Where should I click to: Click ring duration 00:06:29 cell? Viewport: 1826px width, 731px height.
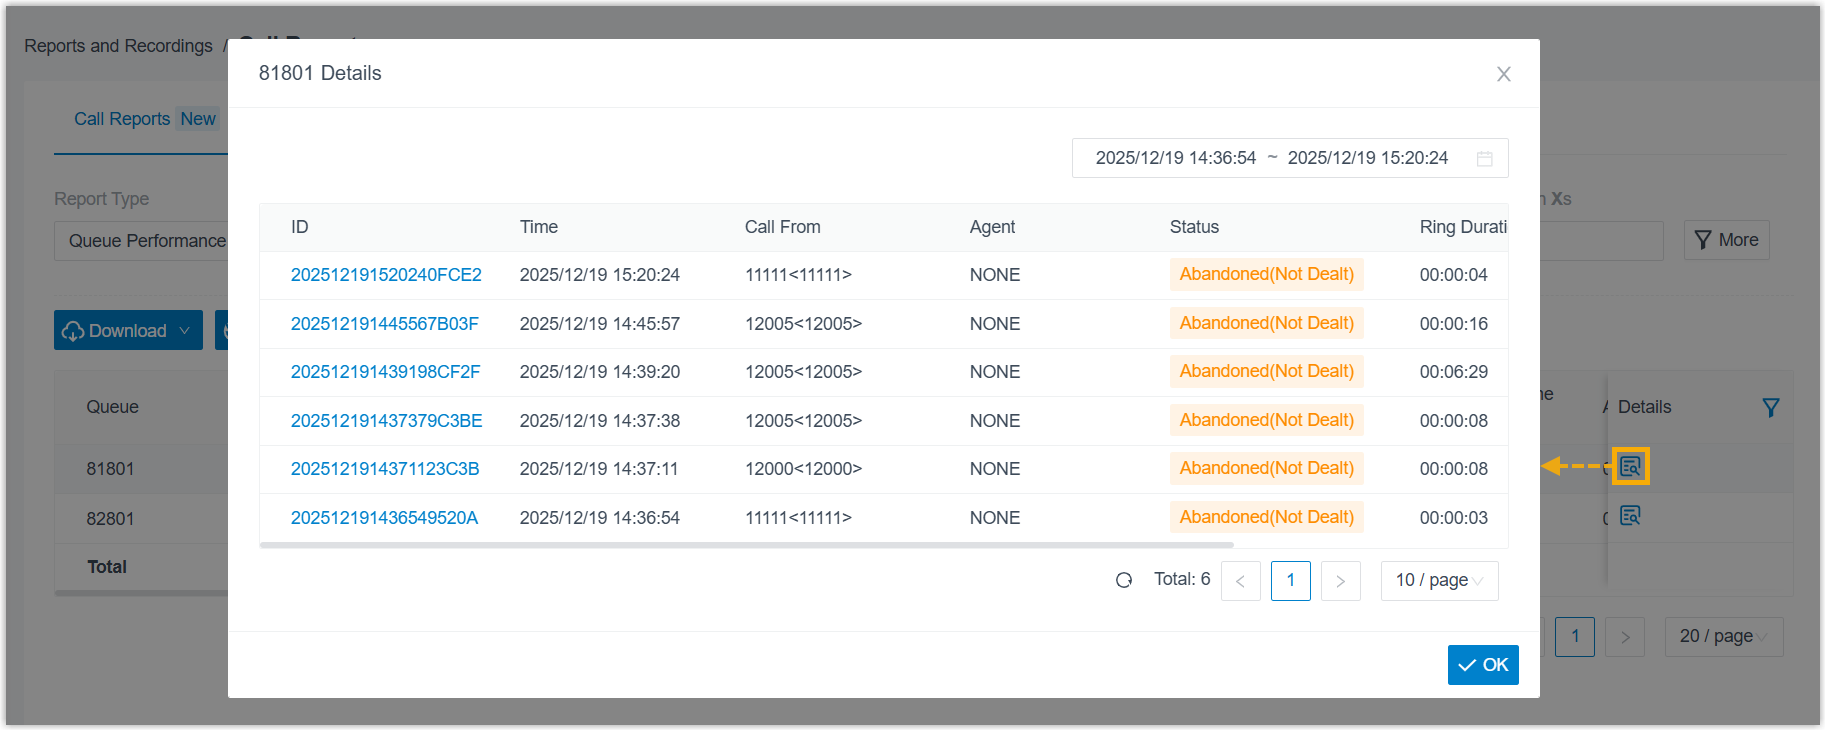[1454, 372]
